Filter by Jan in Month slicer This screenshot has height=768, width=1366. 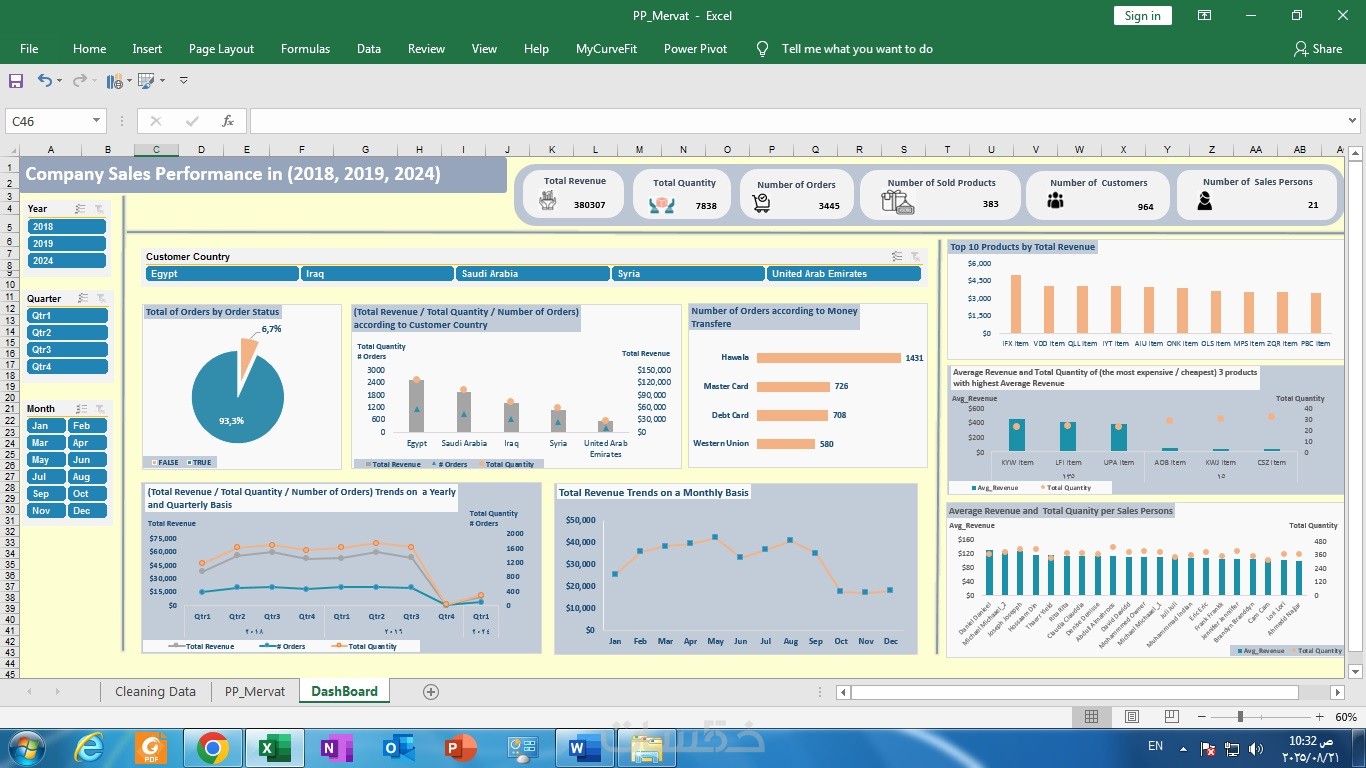[46, 426]
